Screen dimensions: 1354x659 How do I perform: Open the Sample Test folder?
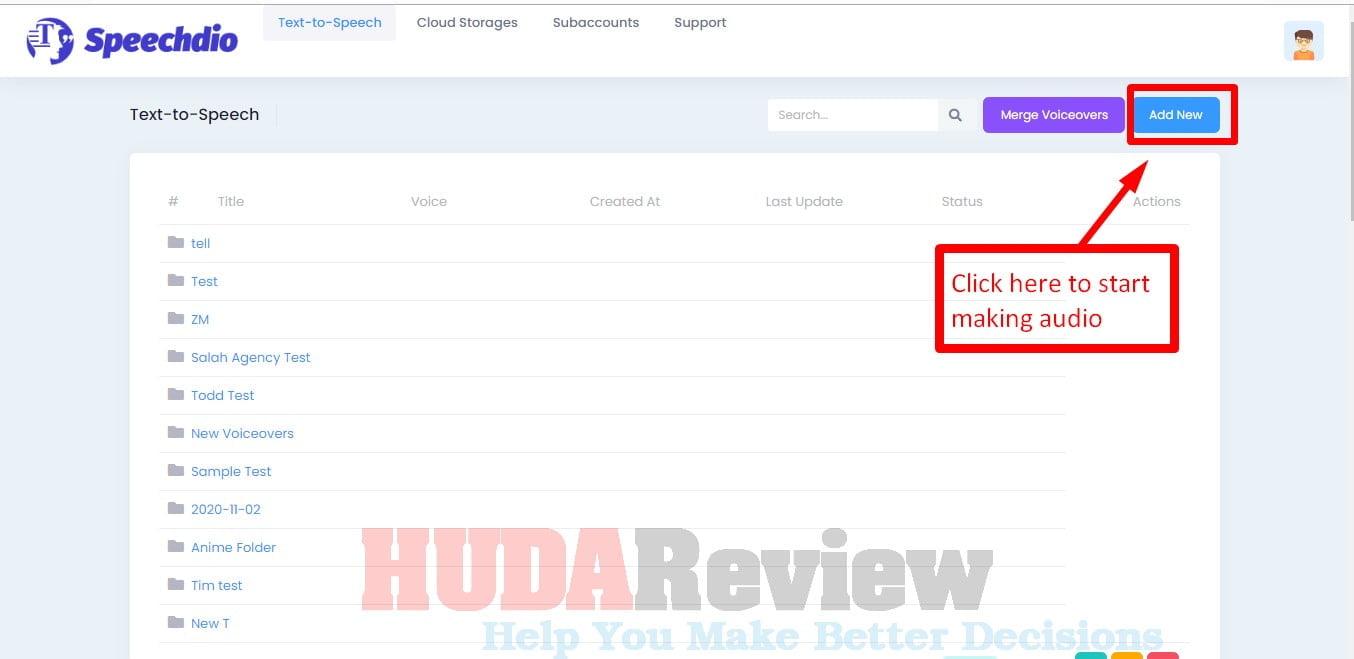231,471
